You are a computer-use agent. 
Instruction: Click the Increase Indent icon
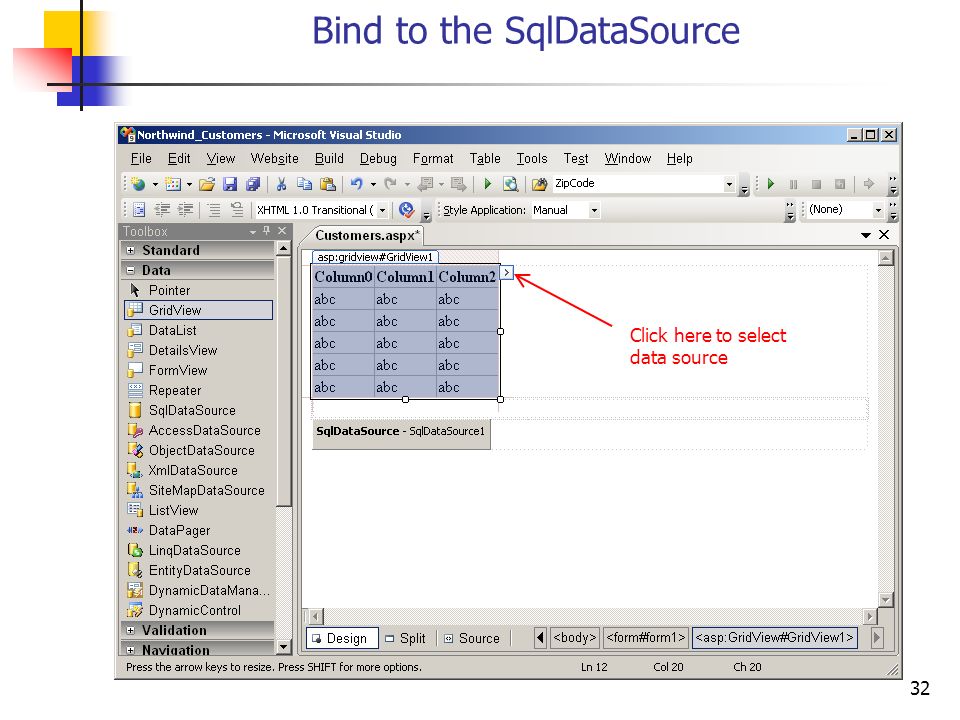pos(186,210)
